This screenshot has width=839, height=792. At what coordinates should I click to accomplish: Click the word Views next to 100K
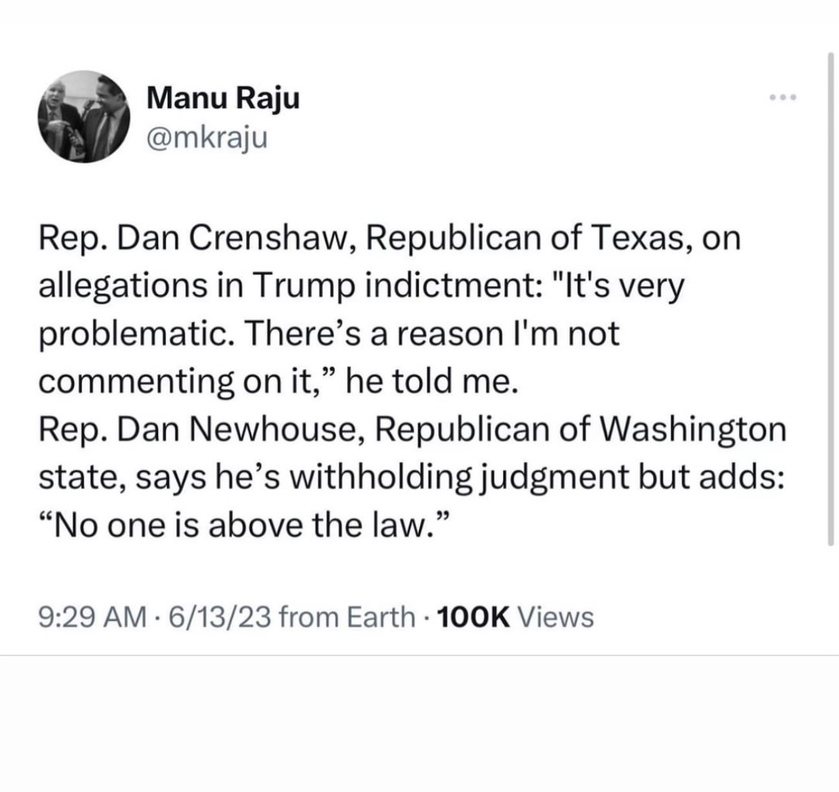click(x=556, y=616)
